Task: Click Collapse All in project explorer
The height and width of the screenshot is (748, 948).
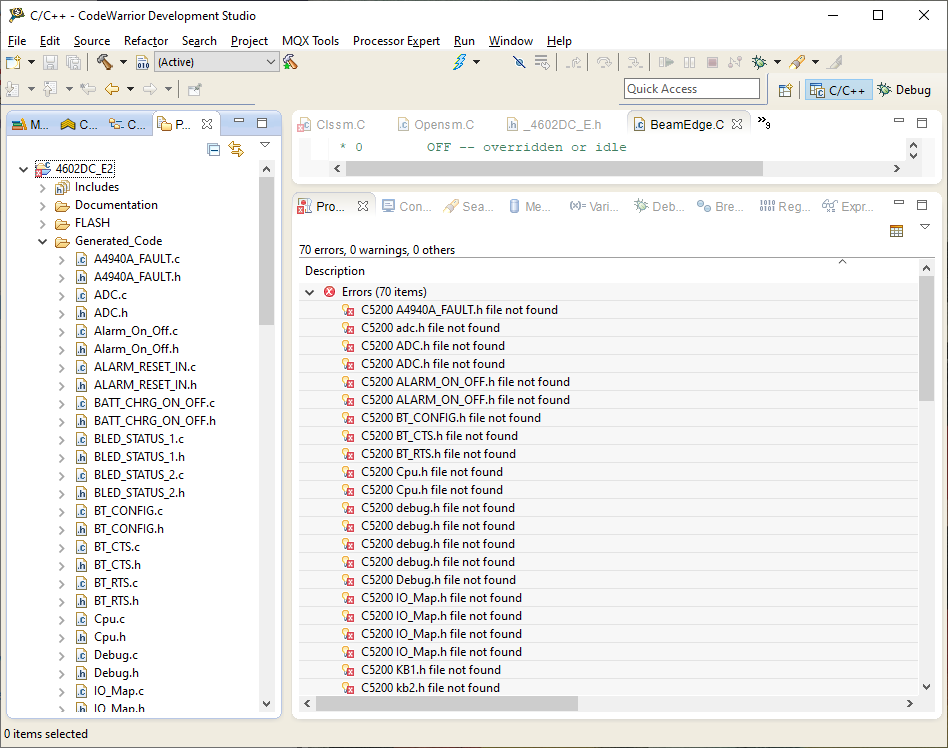Action: click(213, 149)
